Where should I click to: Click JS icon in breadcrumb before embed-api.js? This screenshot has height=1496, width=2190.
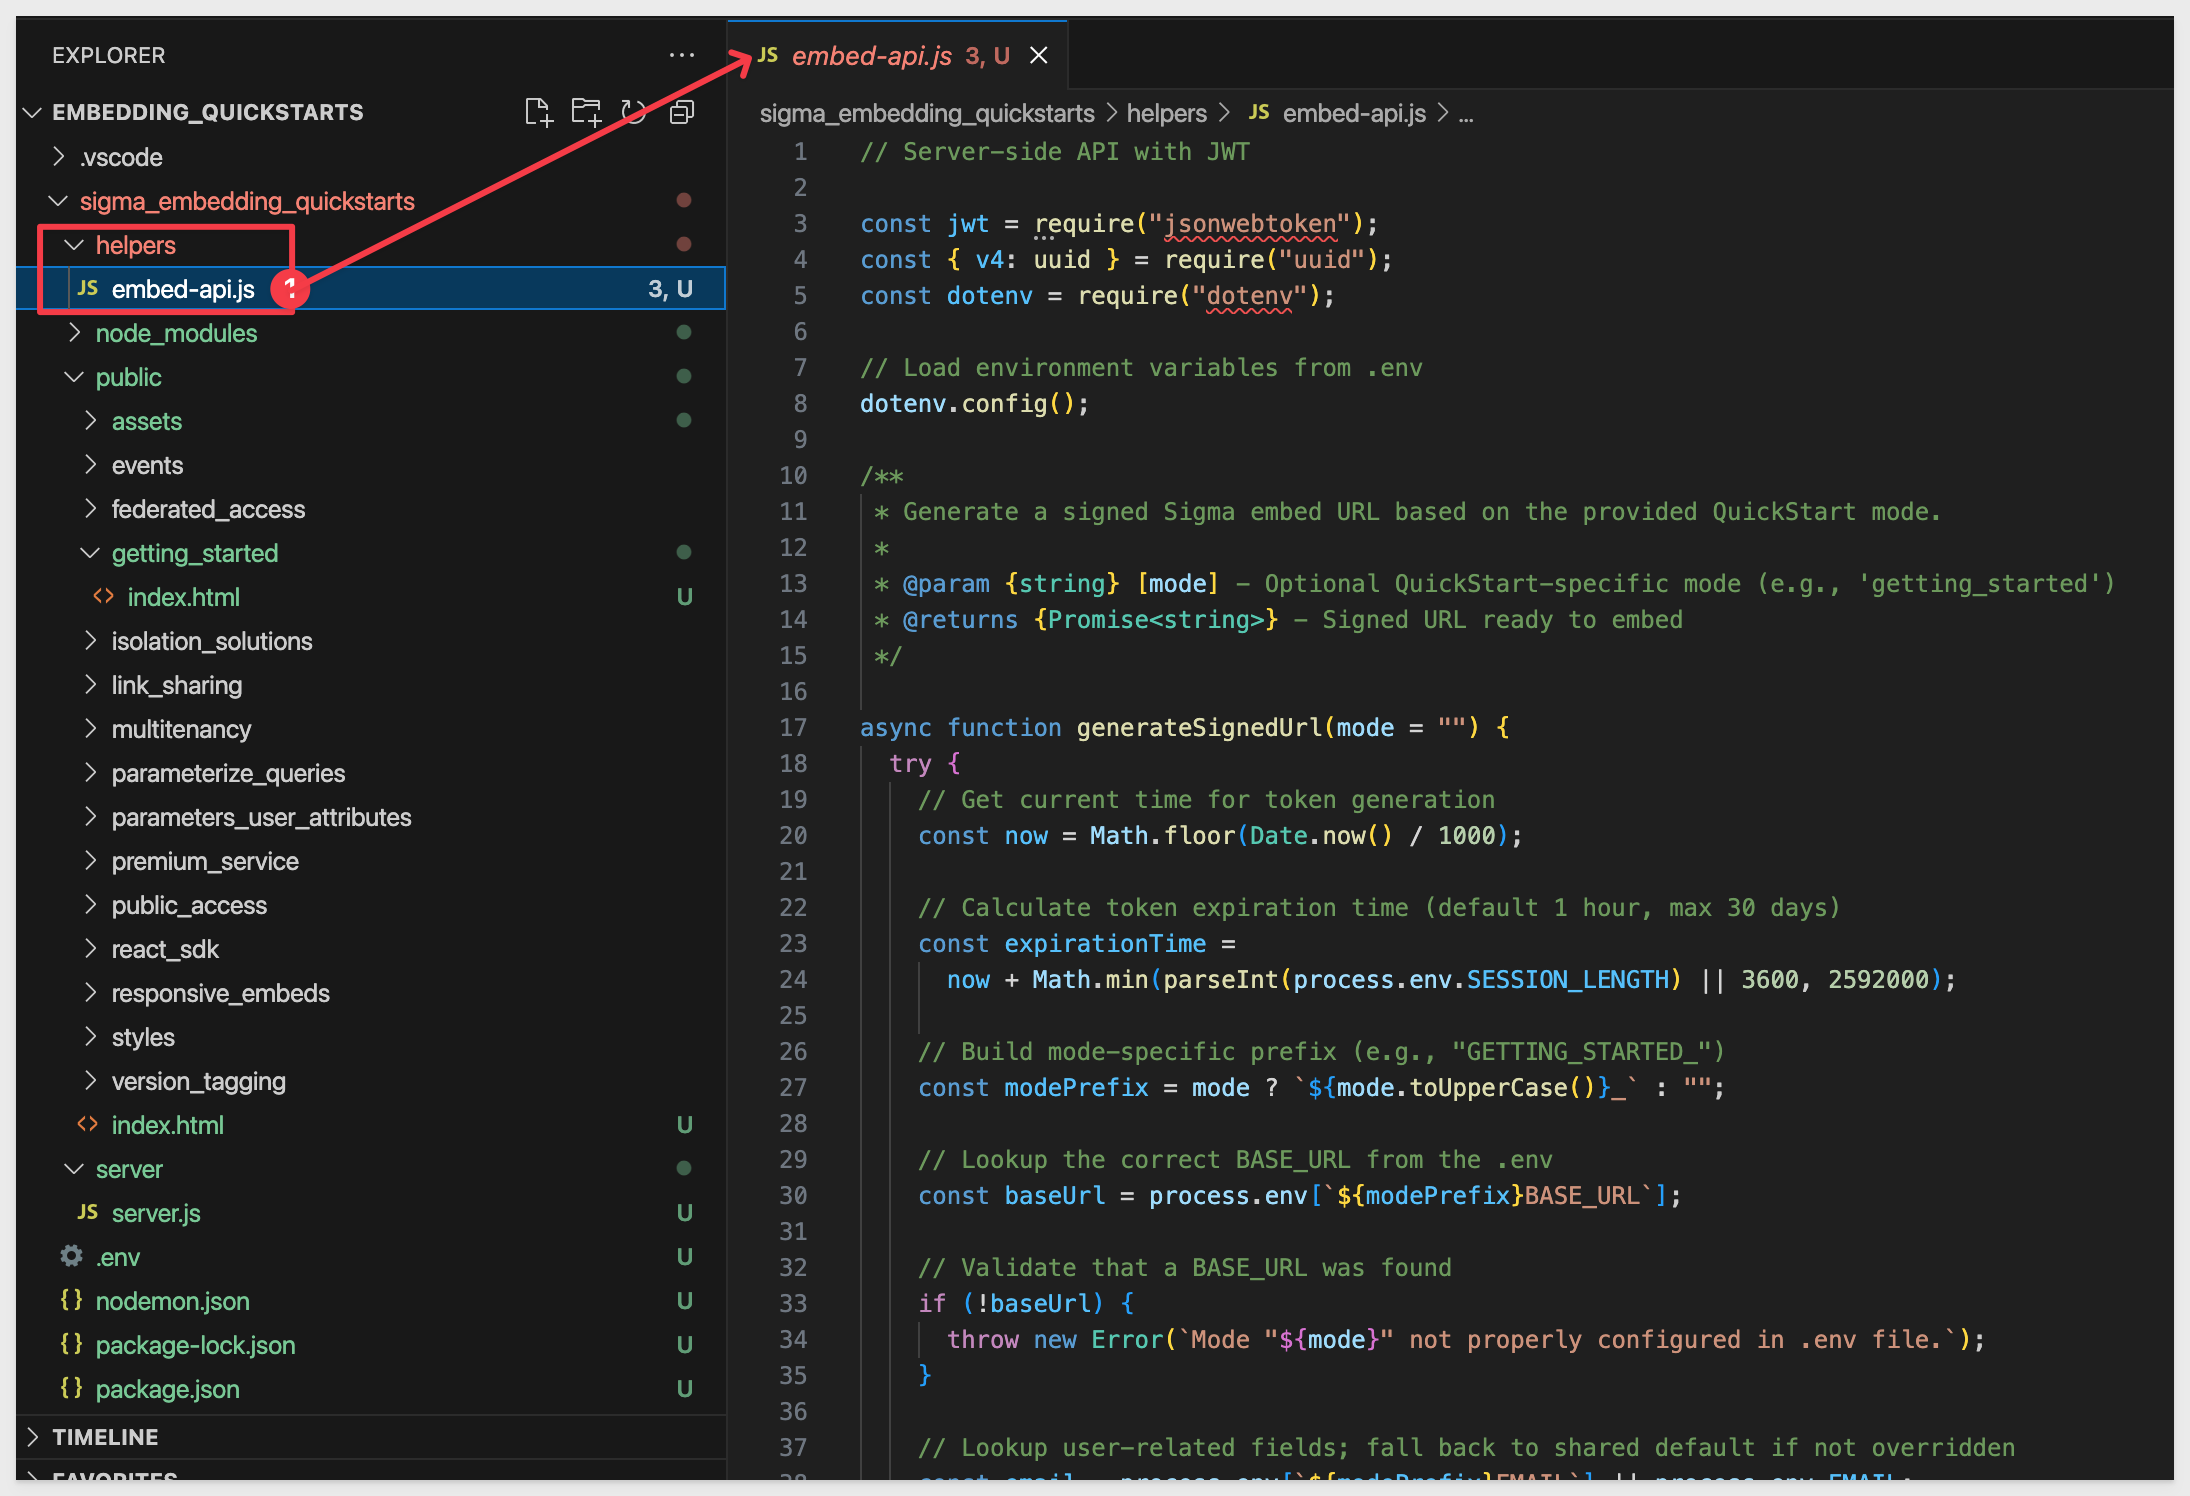(1259, 112)
